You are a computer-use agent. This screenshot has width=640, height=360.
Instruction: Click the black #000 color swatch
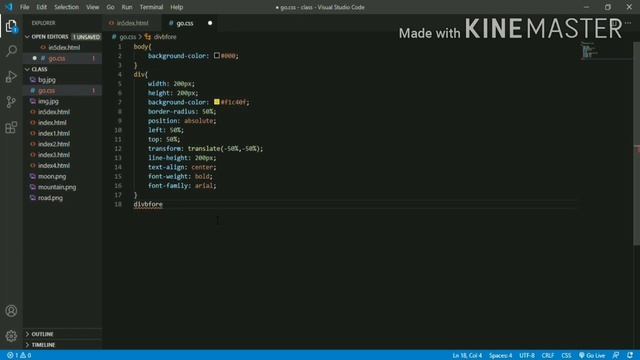pyautogui.click(x=217, y=56)
